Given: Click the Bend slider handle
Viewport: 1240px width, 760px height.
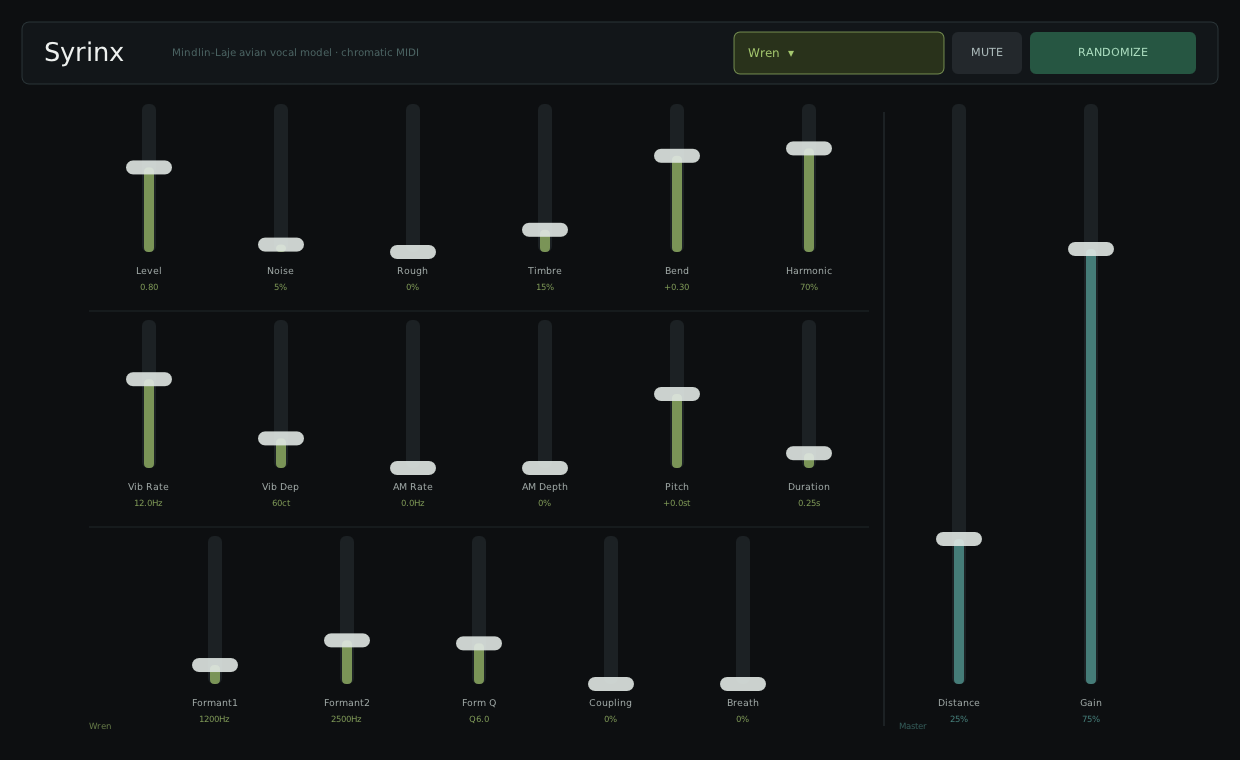Looking at the screenshot, I should point(677,156).
